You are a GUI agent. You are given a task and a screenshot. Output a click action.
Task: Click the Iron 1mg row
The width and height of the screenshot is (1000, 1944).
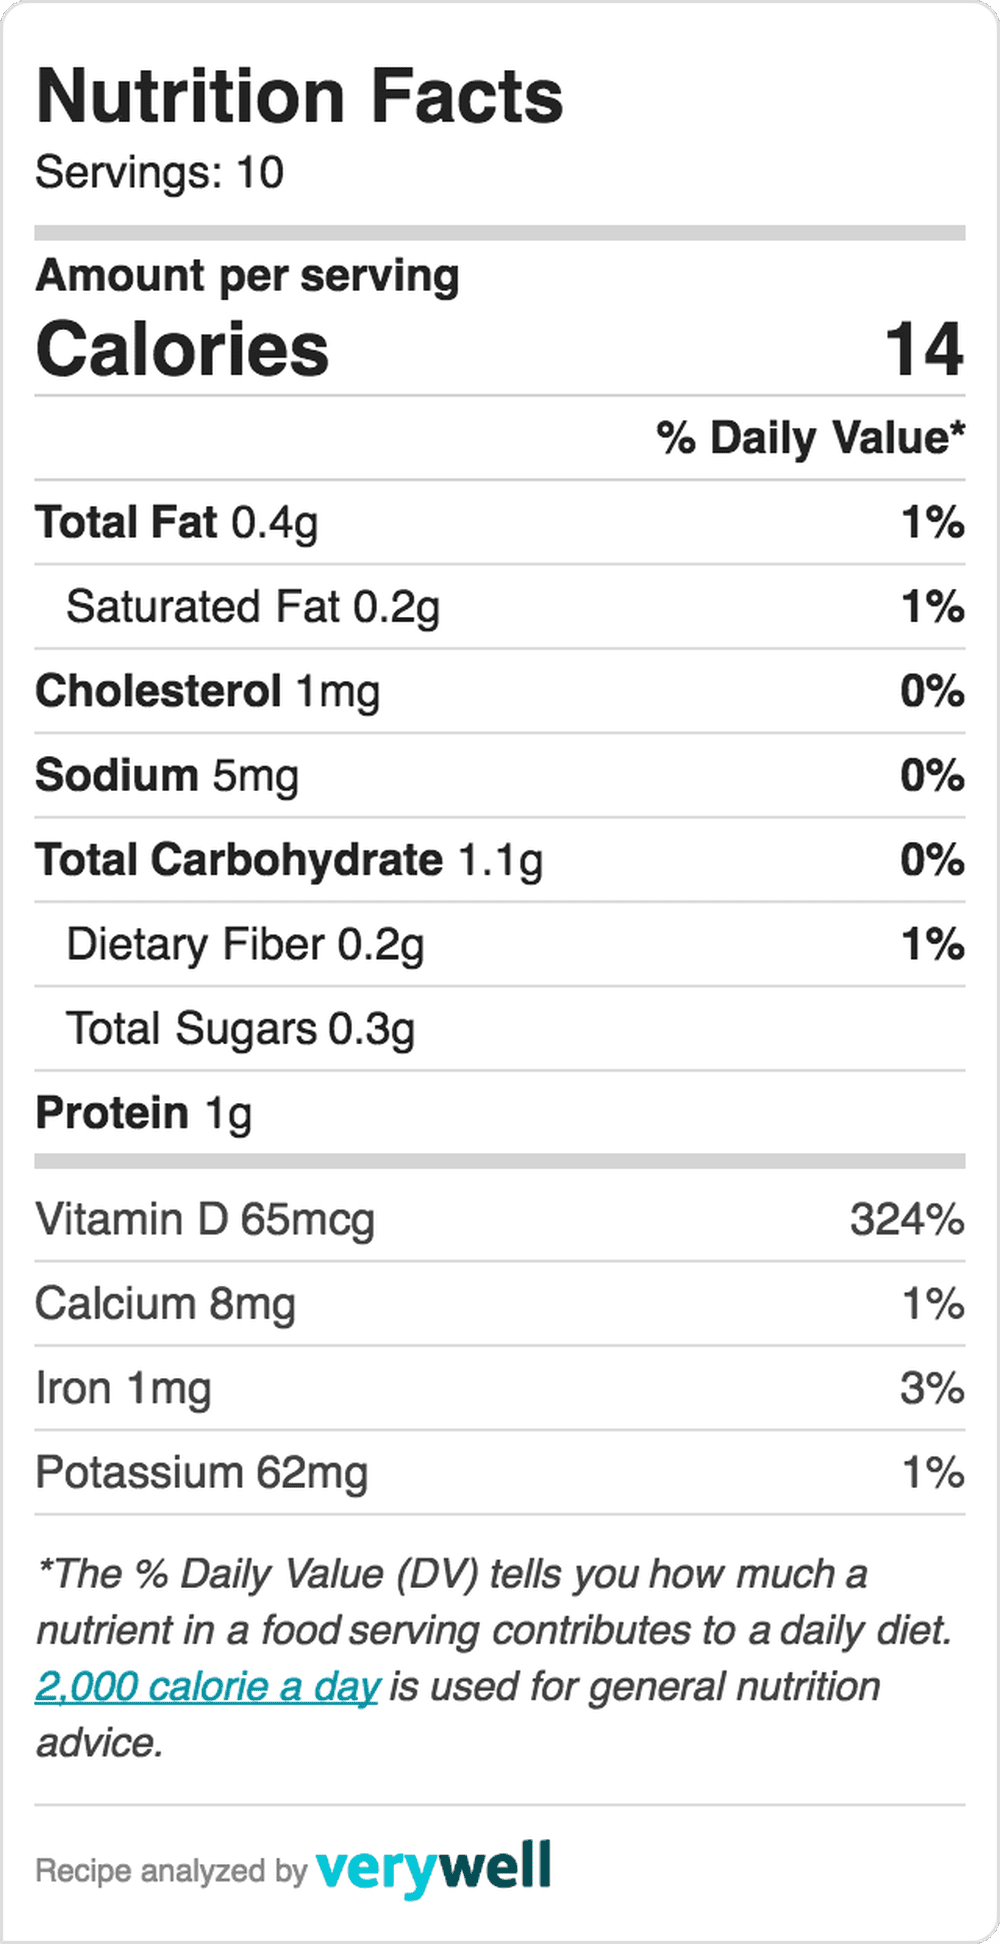[x=500, y=1388]
